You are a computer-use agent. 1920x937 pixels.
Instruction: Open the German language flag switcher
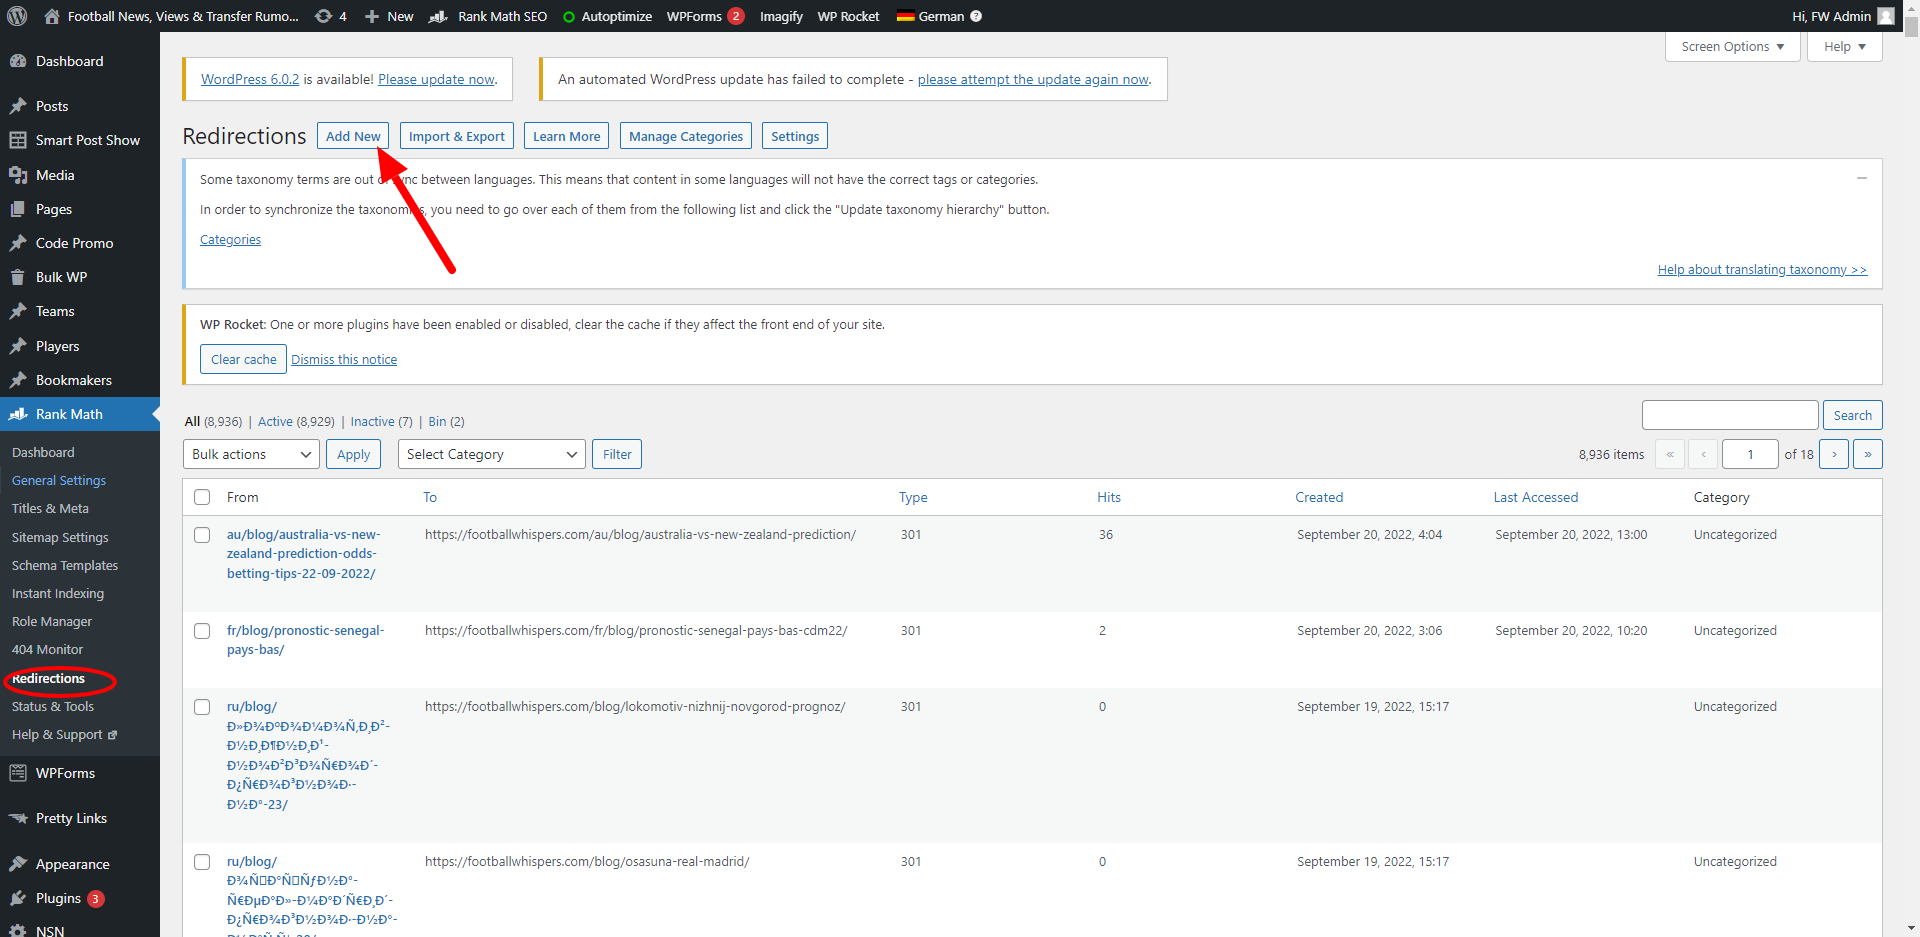coord(906,16)
